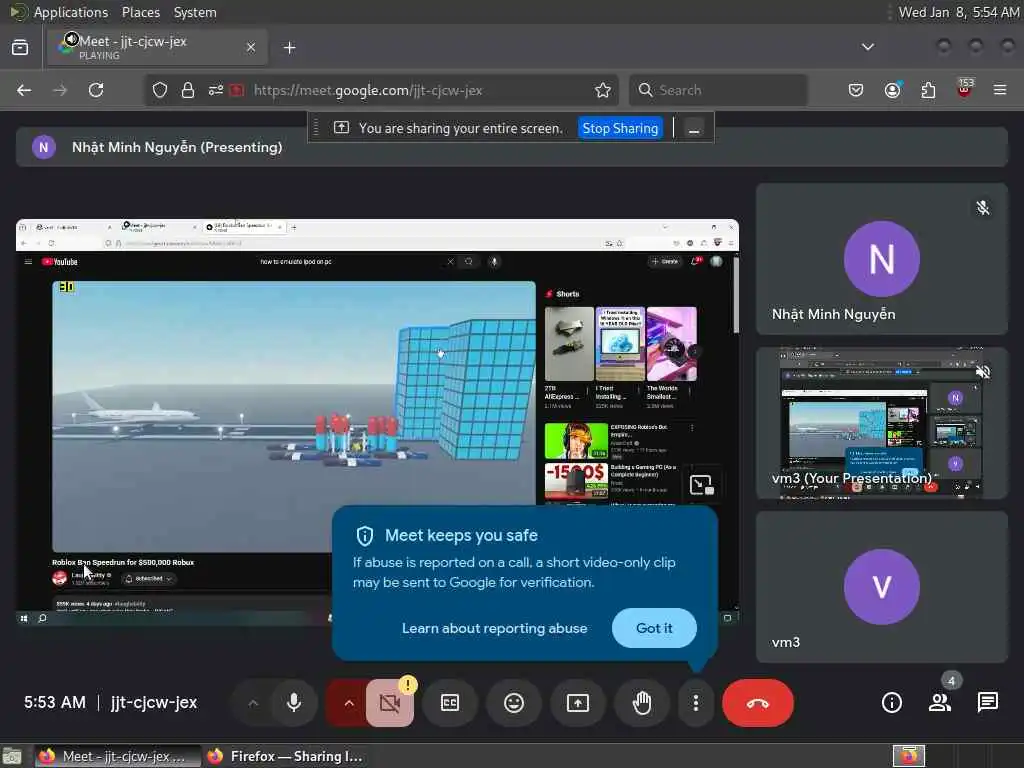The image size is (1024, 768).
Task: Open the Pocket save icon
Action: 856,90
